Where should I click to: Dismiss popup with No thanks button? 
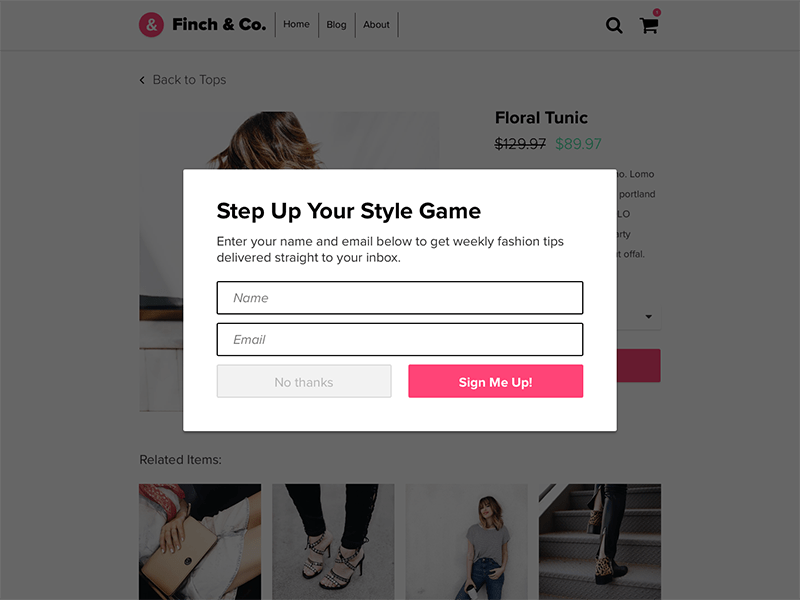(x=304, y=381)
